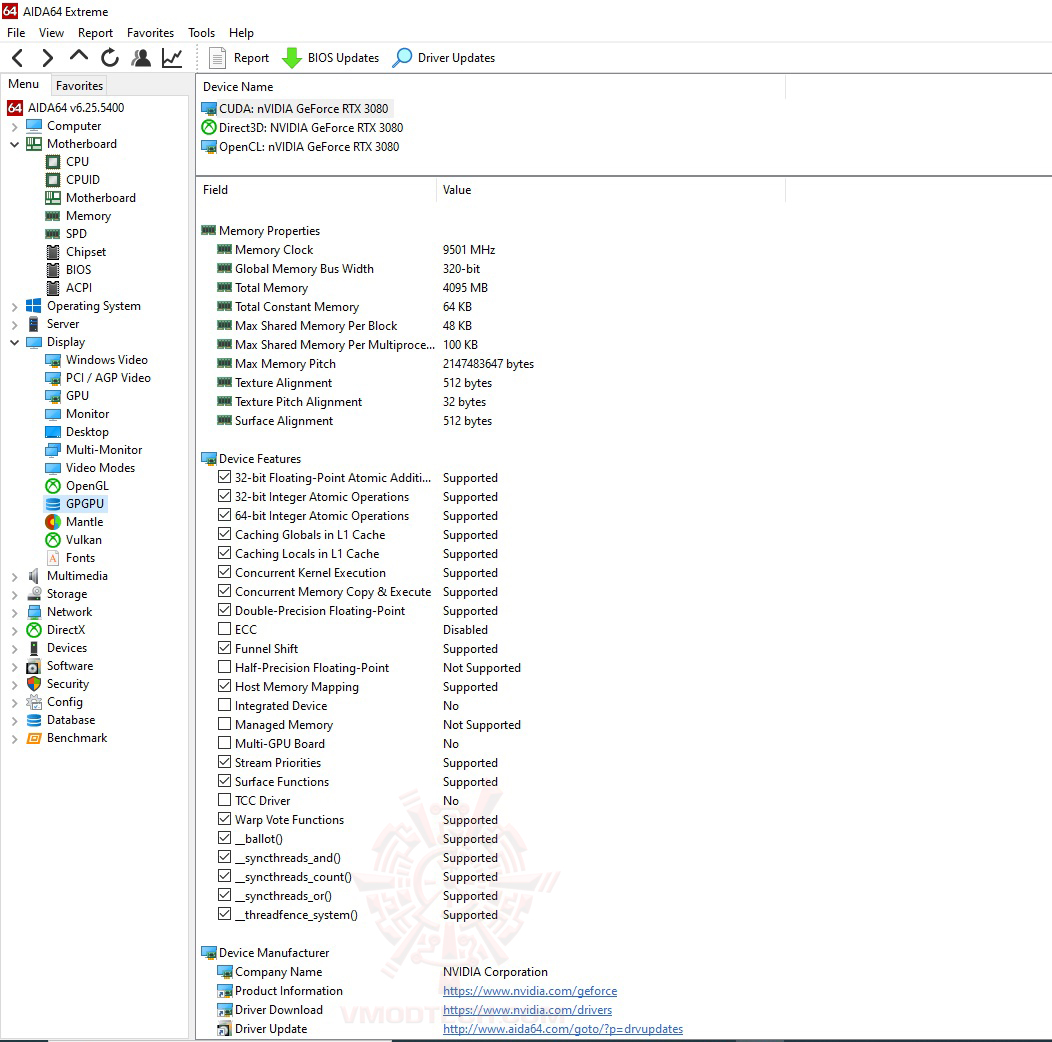1052x1042 pixels.
Task: Click the refresh icon in the toolbar
Action: 110,57
